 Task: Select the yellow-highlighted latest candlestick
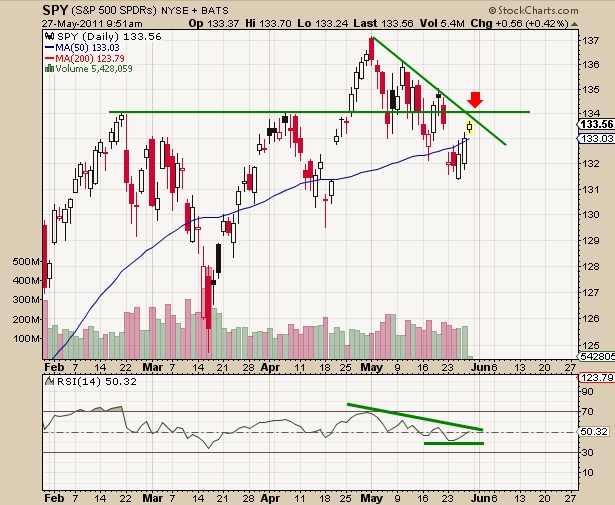click(469, 127)
